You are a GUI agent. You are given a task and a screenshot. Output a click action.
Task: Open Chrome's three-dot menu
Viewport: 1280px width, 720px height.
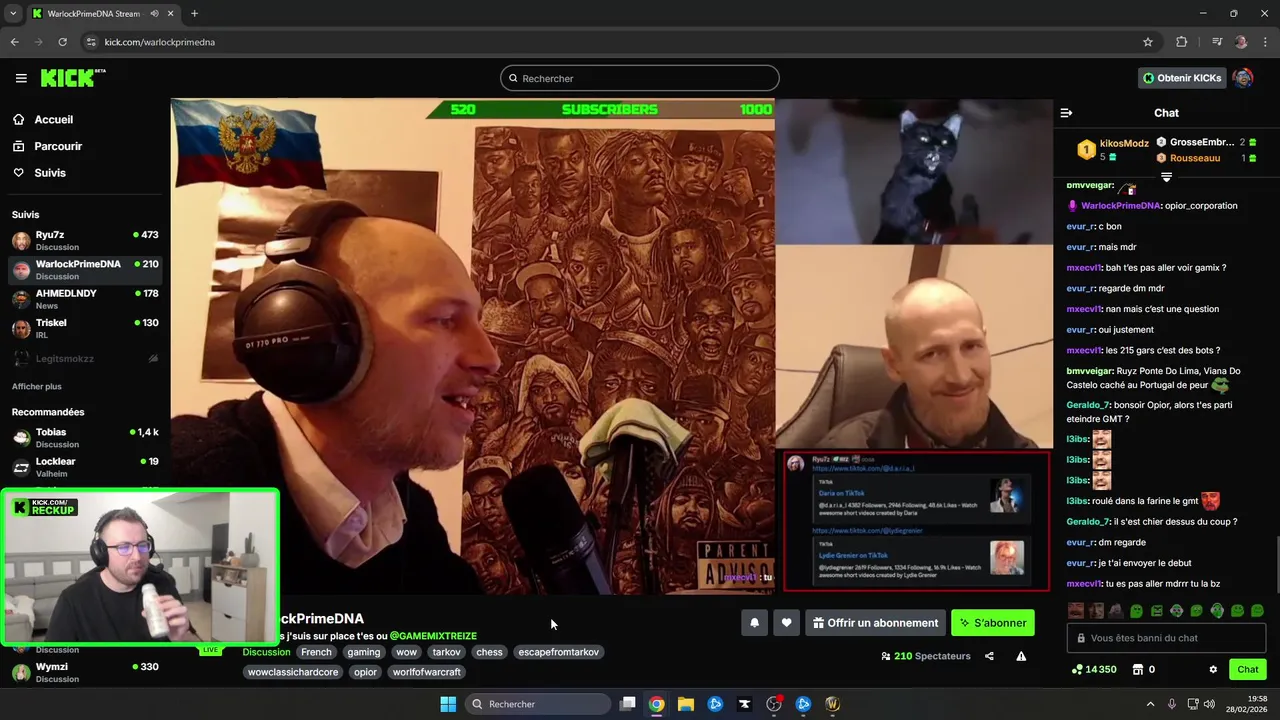click(1266, 42)
